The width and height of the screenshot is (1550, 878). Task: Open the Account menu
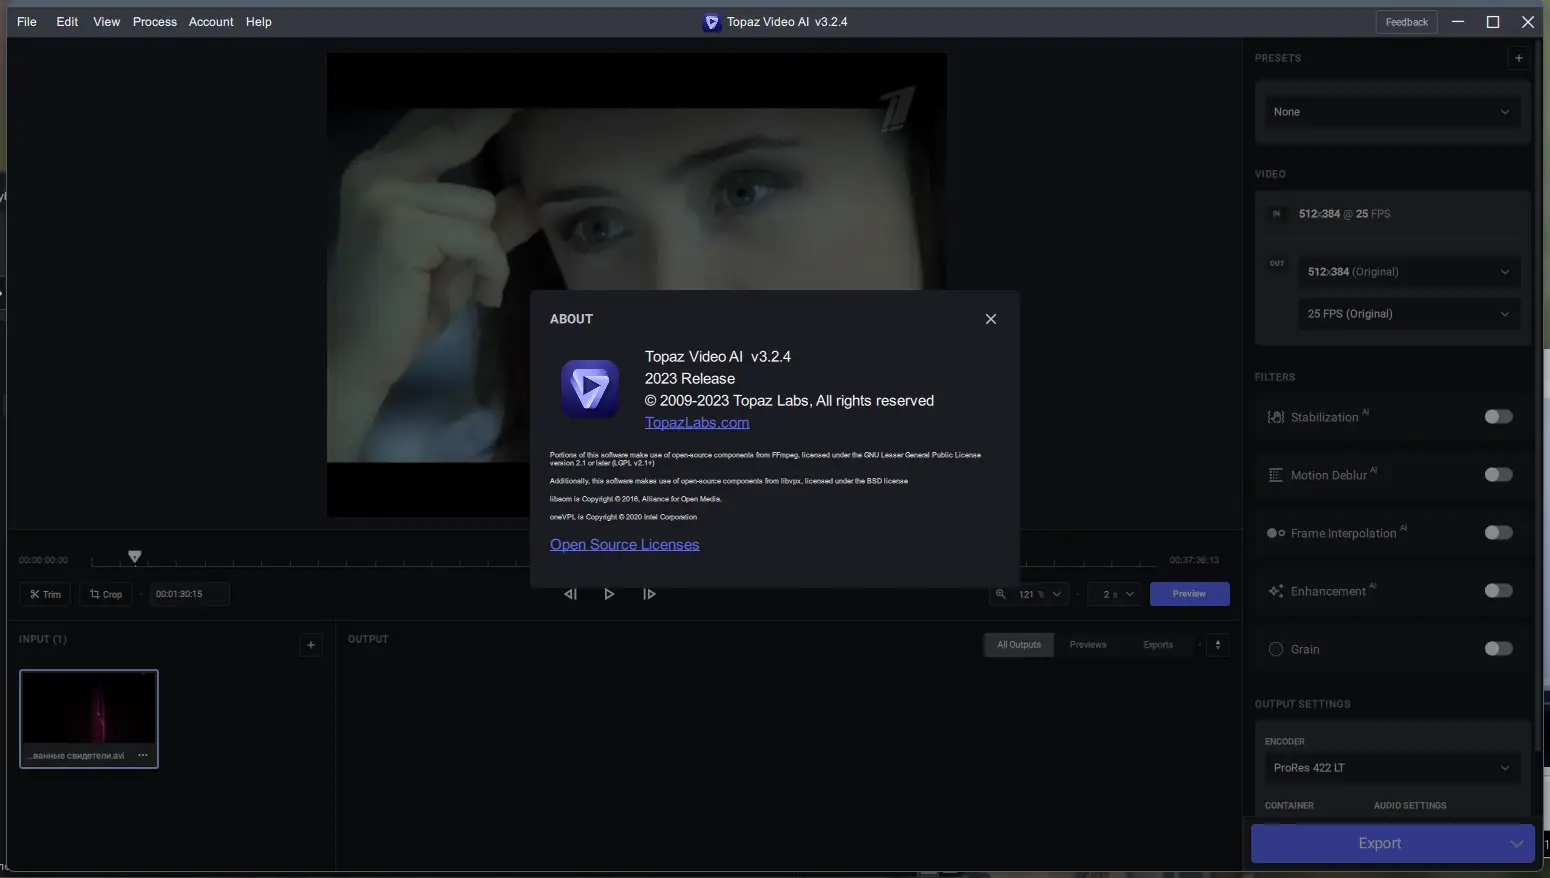point(211,22)
